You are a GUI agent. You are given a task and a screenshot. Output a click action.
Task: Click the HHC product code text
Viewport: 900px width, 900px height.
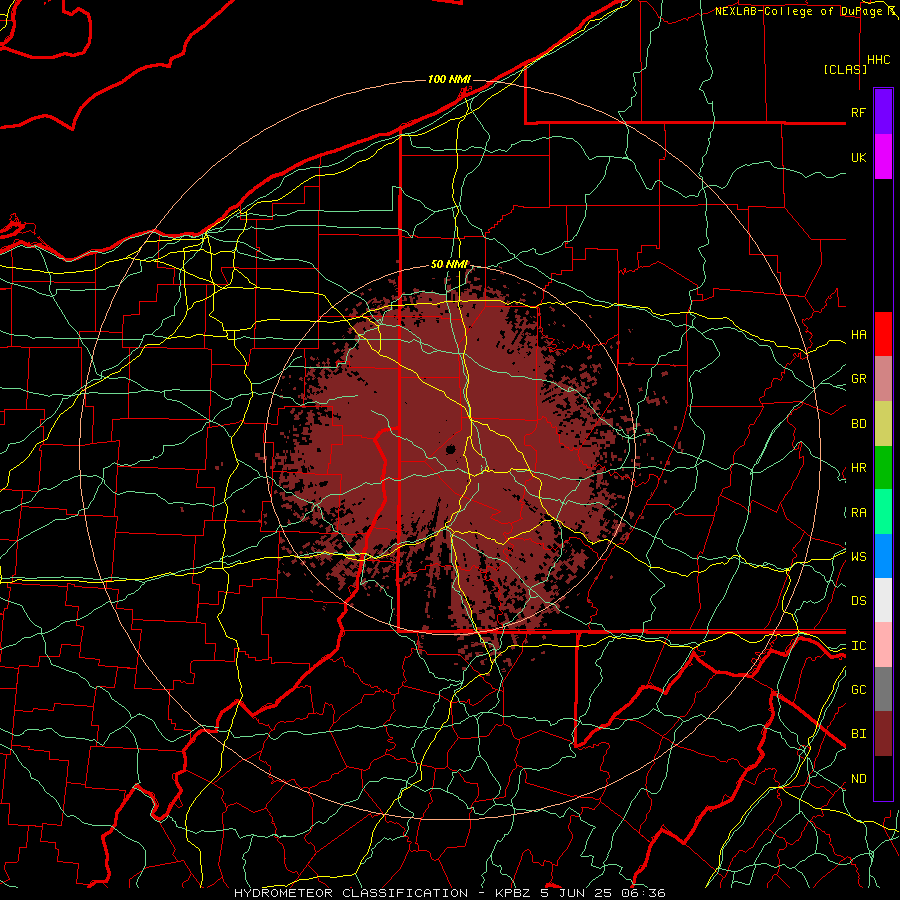pyautogui.click(x=878, y=60)
